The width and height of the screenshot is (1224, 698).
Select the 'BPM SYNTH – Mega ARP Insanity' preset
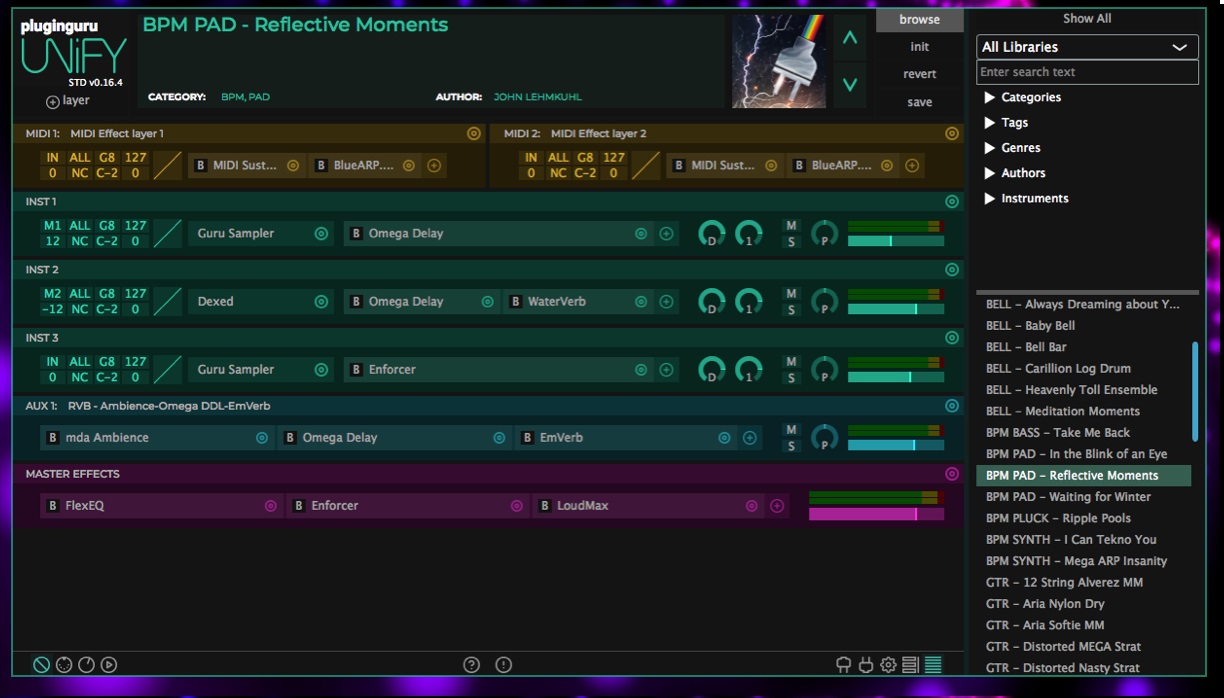pyautogui.click(x=1083, y=561)
